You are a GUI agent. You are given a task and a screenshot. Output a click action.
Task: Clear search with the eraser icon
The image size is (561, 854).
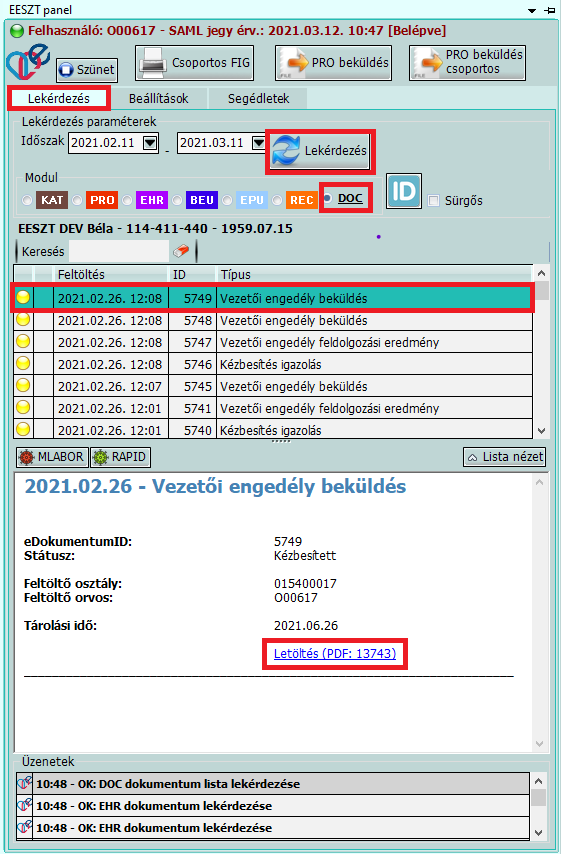(181, 251)
